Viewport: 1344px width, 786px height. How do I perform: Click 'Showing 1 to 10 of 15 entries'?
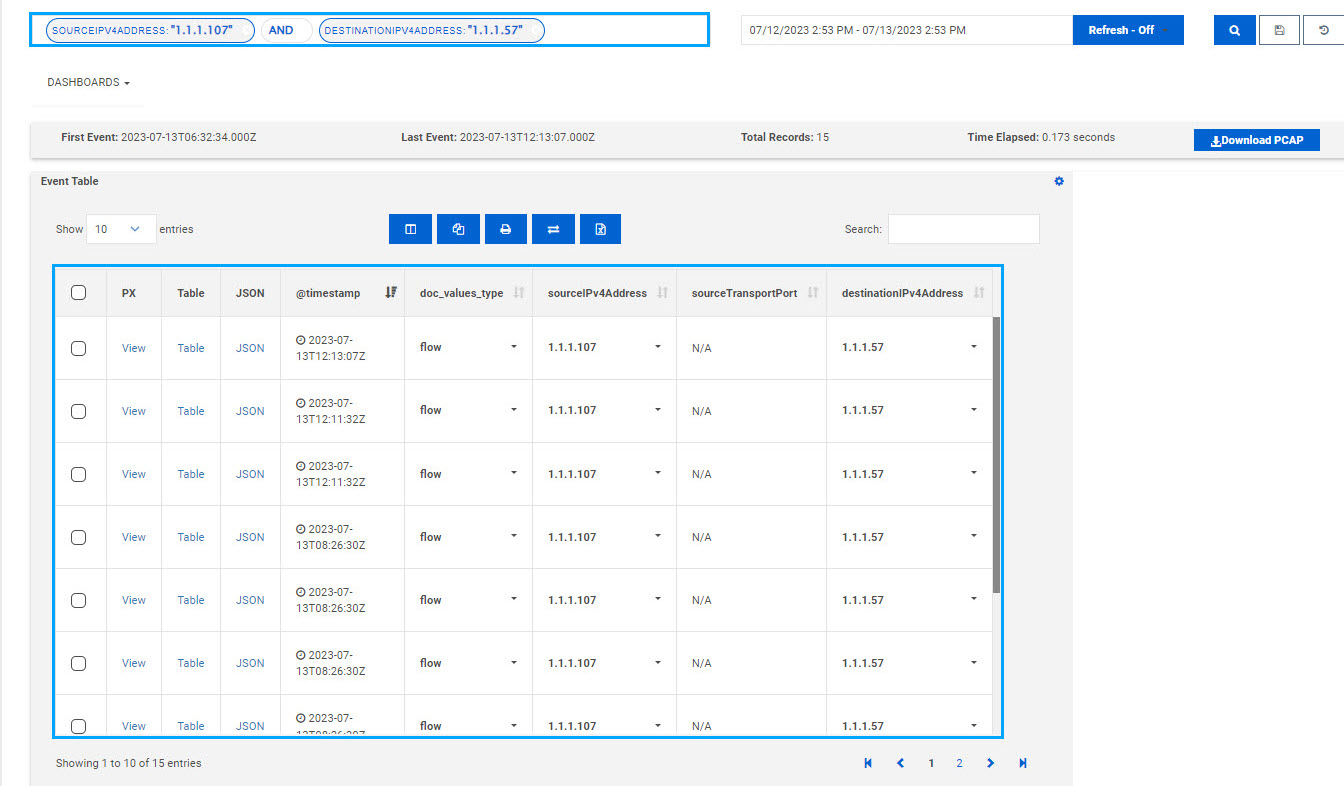point(129,763)
